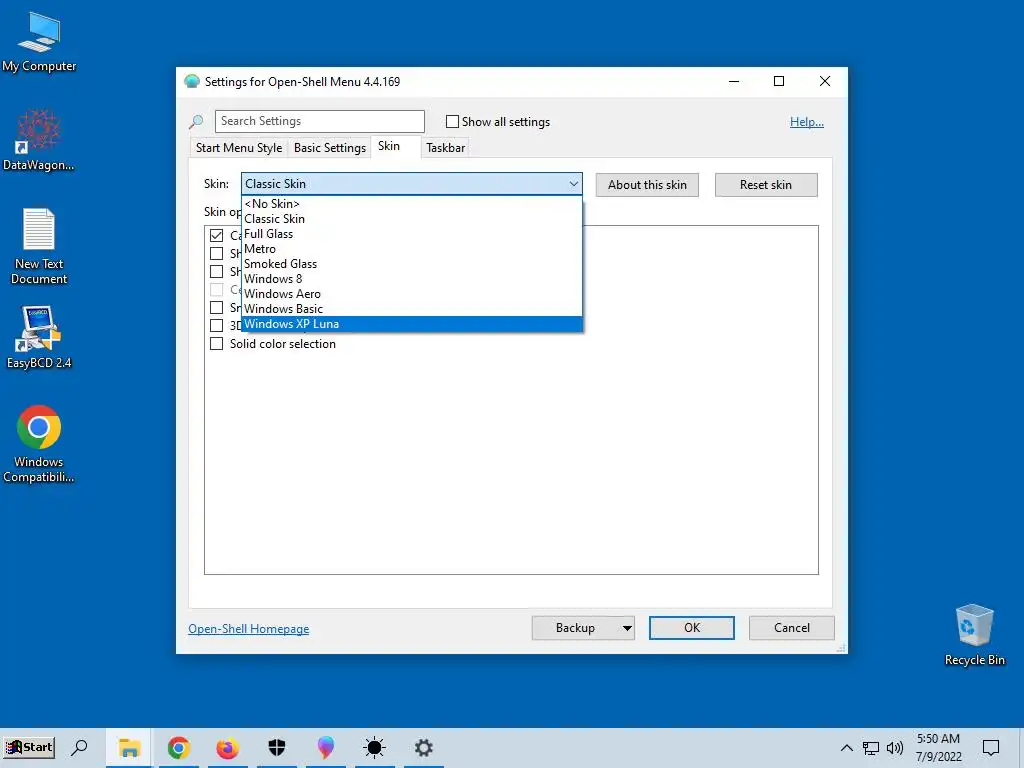This screenshot has width=1024, height=768.
Task: Open the EasyBCD 2.4 desktop shortcut
Action: (x=39, y=337)
